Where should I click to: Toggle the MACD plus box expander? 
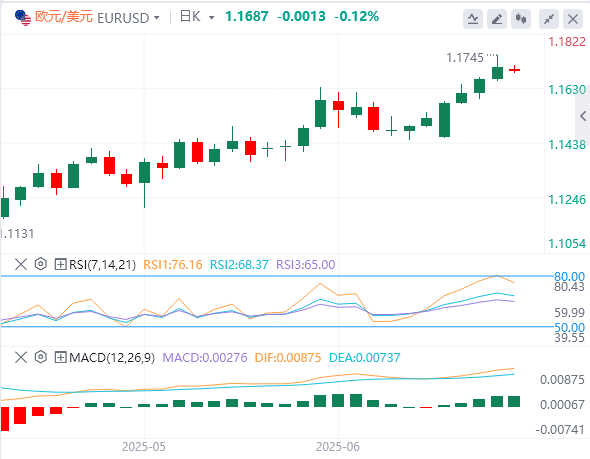click(60, 357)
